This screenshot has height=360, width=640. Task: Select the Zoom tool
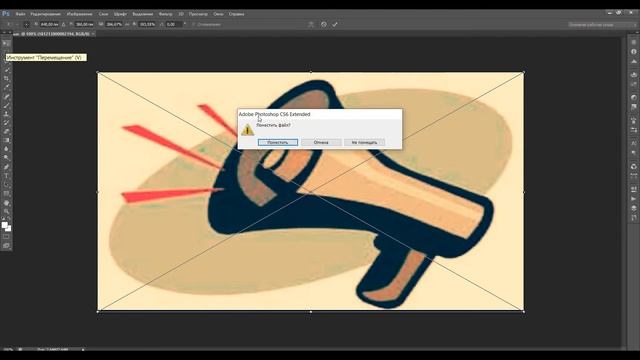(x=7, y=211)
